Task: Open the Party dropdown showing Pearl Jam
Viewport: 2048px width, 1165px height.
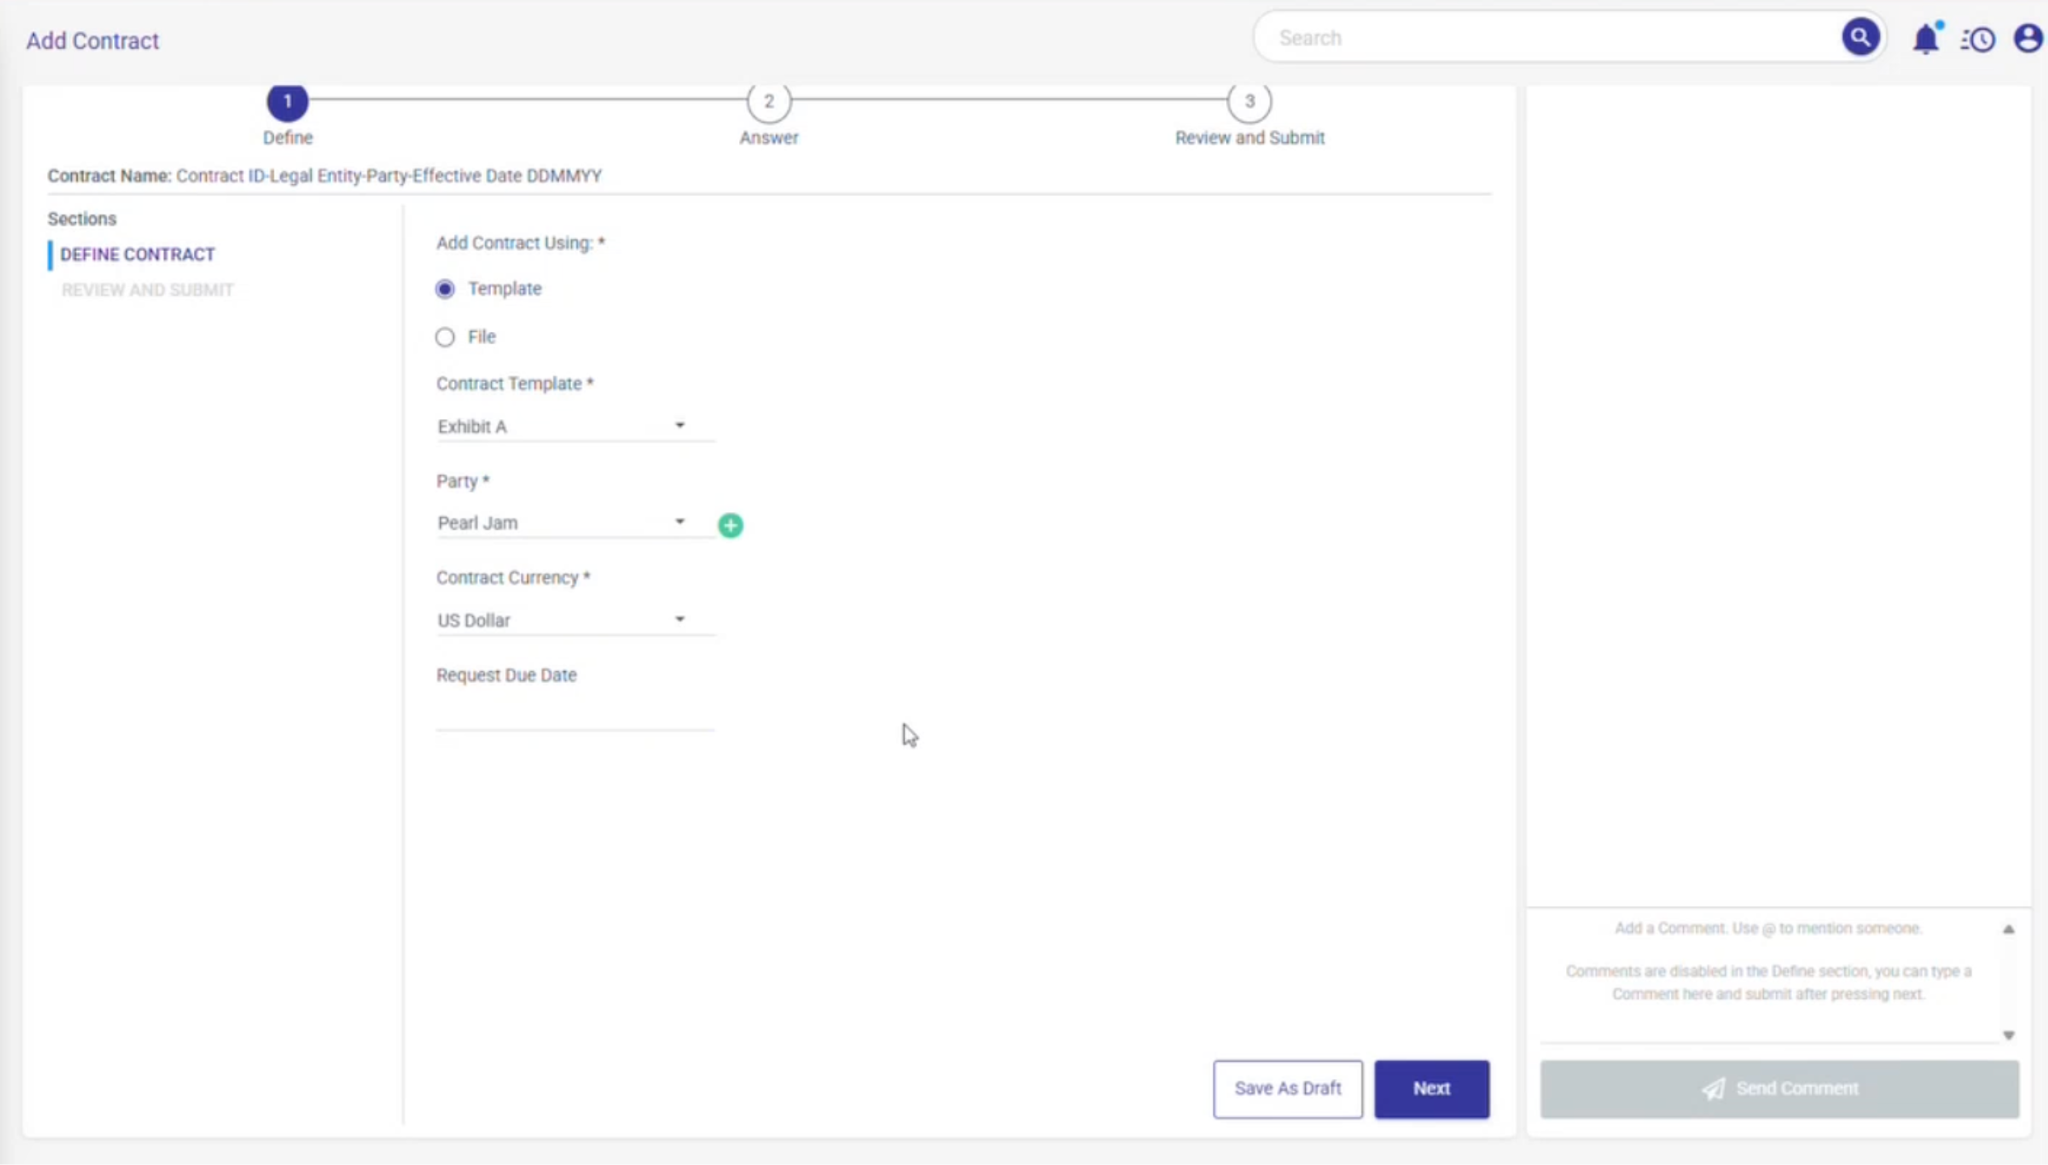Action: coord(575,523)
